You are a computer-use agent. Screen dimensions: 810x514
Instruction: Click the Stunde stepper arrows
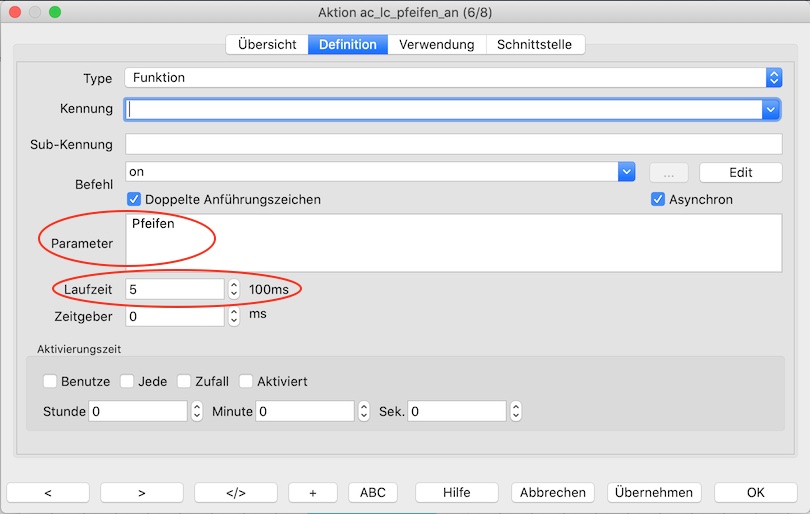tap(196, 411)
